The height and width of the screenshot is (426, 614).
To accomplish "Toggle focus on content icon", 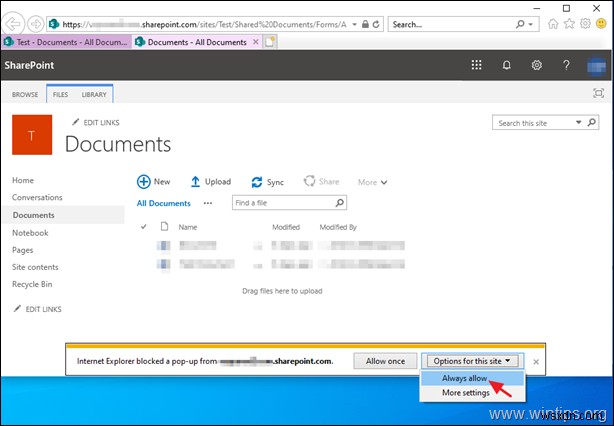I will pyautogui.click(x=598, y=93).
